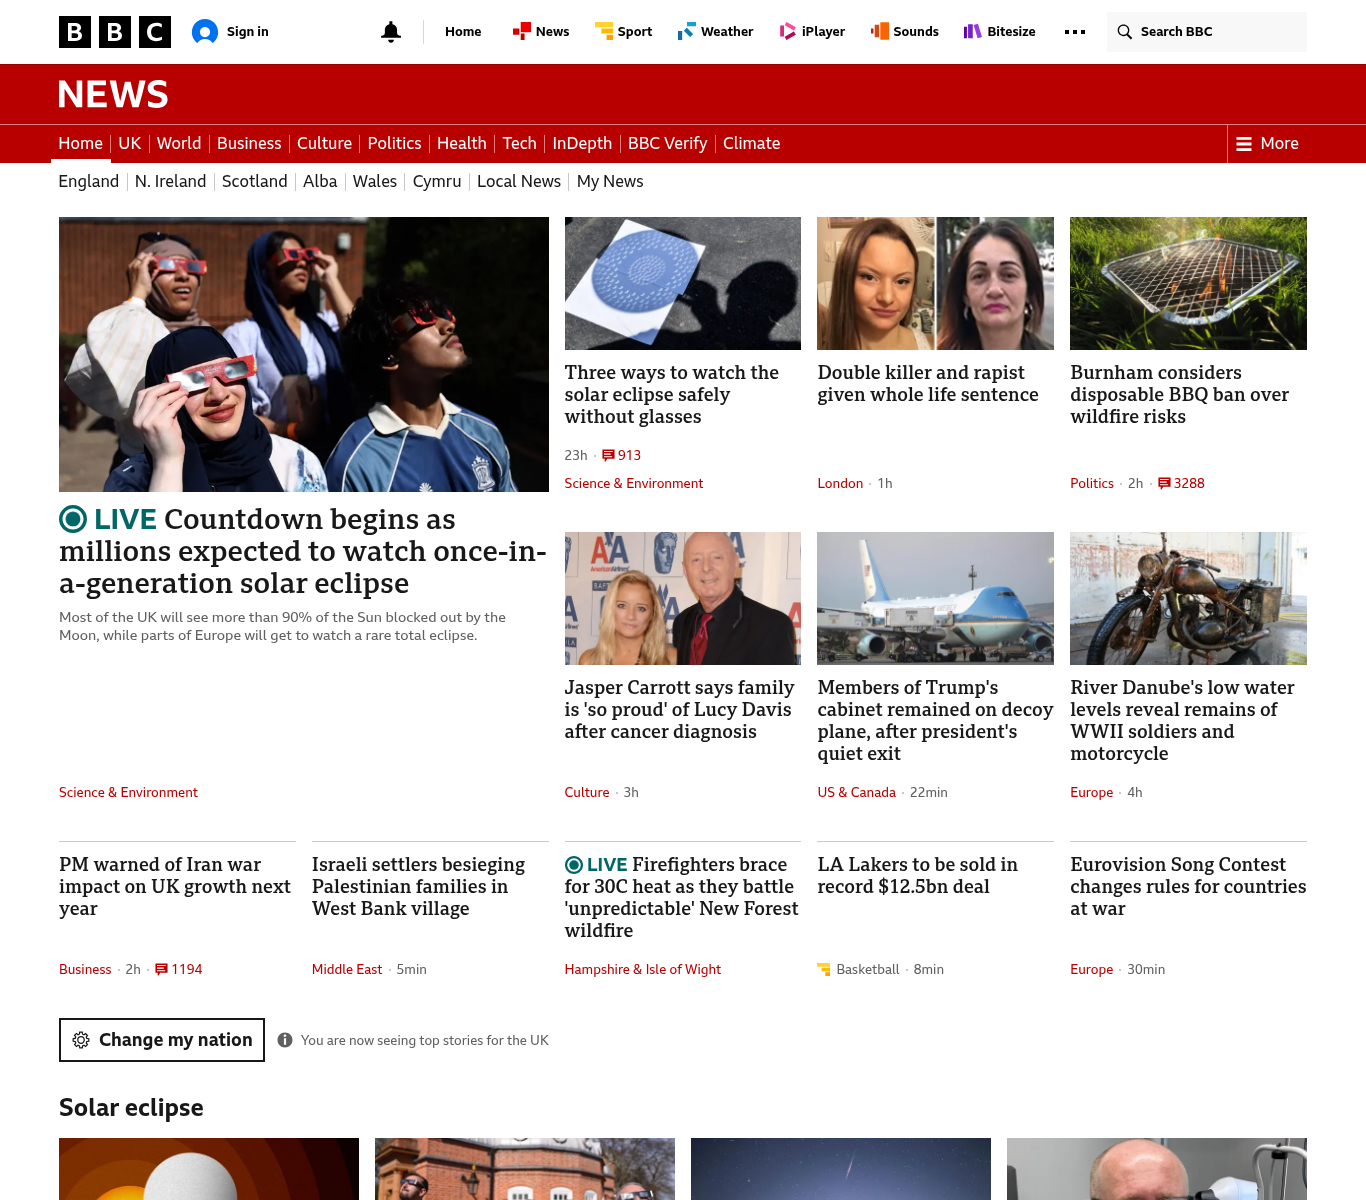
Task: Switch to the Tech tab
Action: [520, 144]
